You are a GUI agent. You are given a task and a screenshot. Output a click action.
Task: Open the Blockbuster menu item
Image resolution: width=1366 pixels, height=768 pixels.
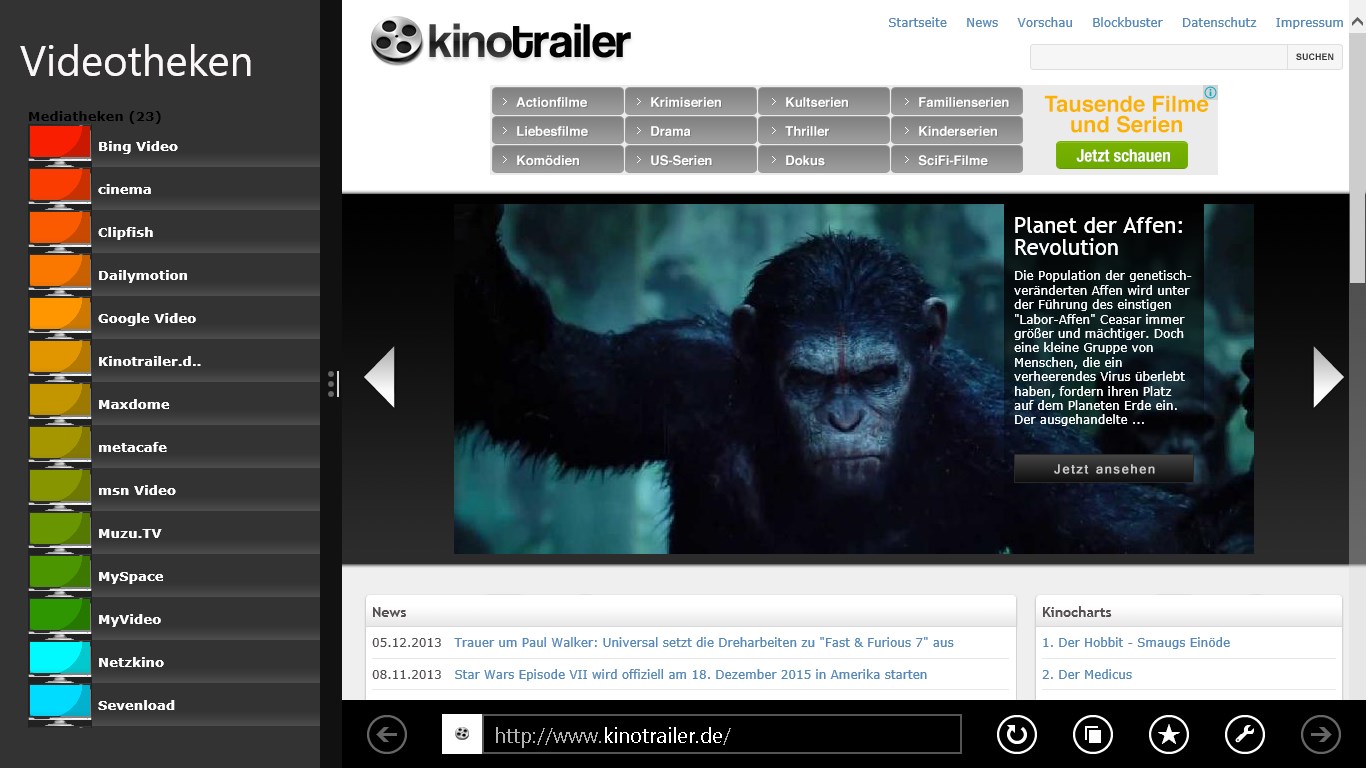coord(1127,22)
